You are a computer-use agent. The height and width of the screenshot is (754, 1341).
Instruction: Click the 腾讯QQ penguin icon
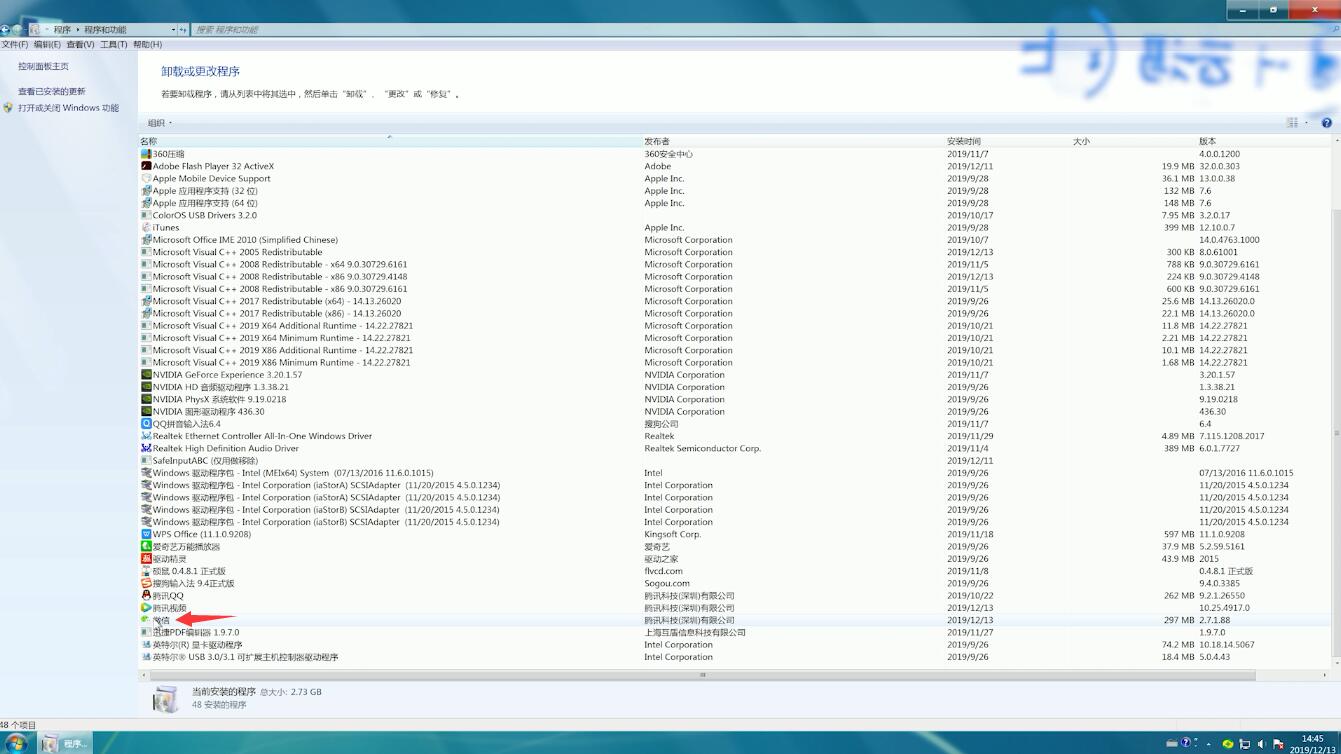(x=146, y=596)
